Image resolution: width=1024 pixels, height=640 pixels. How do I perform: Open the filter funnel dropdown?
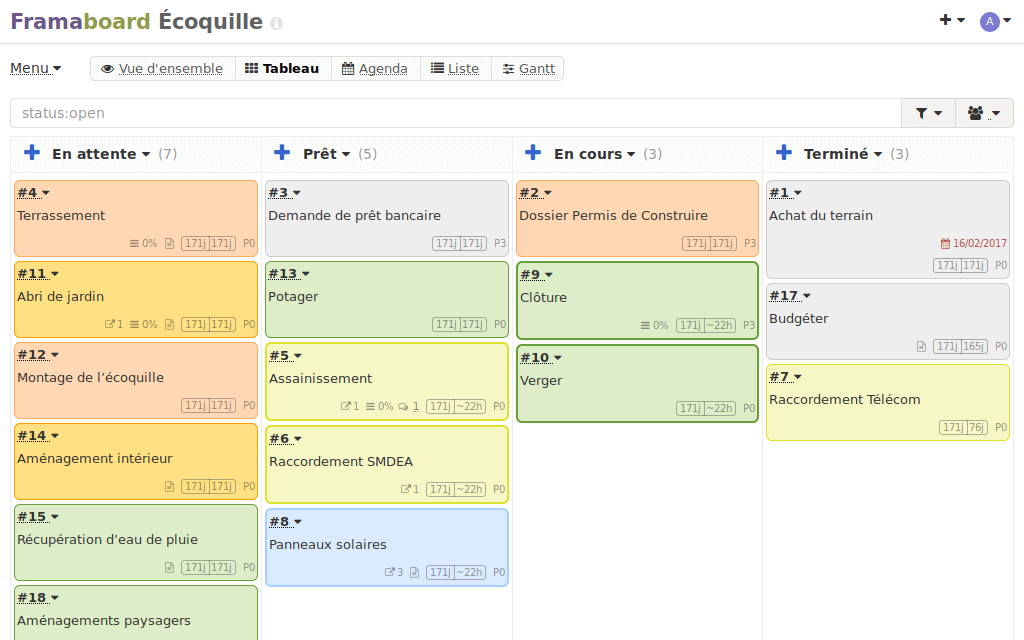click(x=928, y=114)
